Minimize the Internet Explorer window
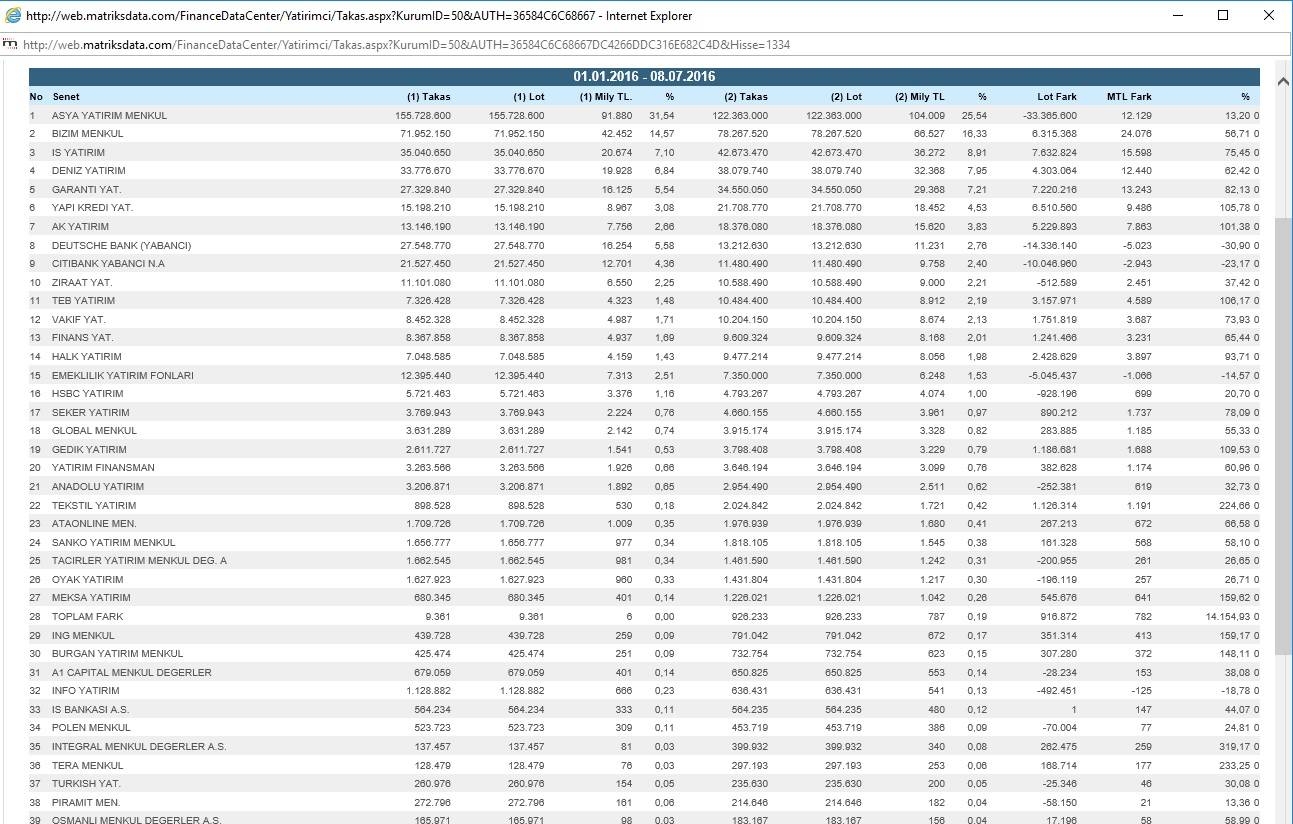Image resolution: width=1293 pixels, height=824 pixels. click(1176, 15)
